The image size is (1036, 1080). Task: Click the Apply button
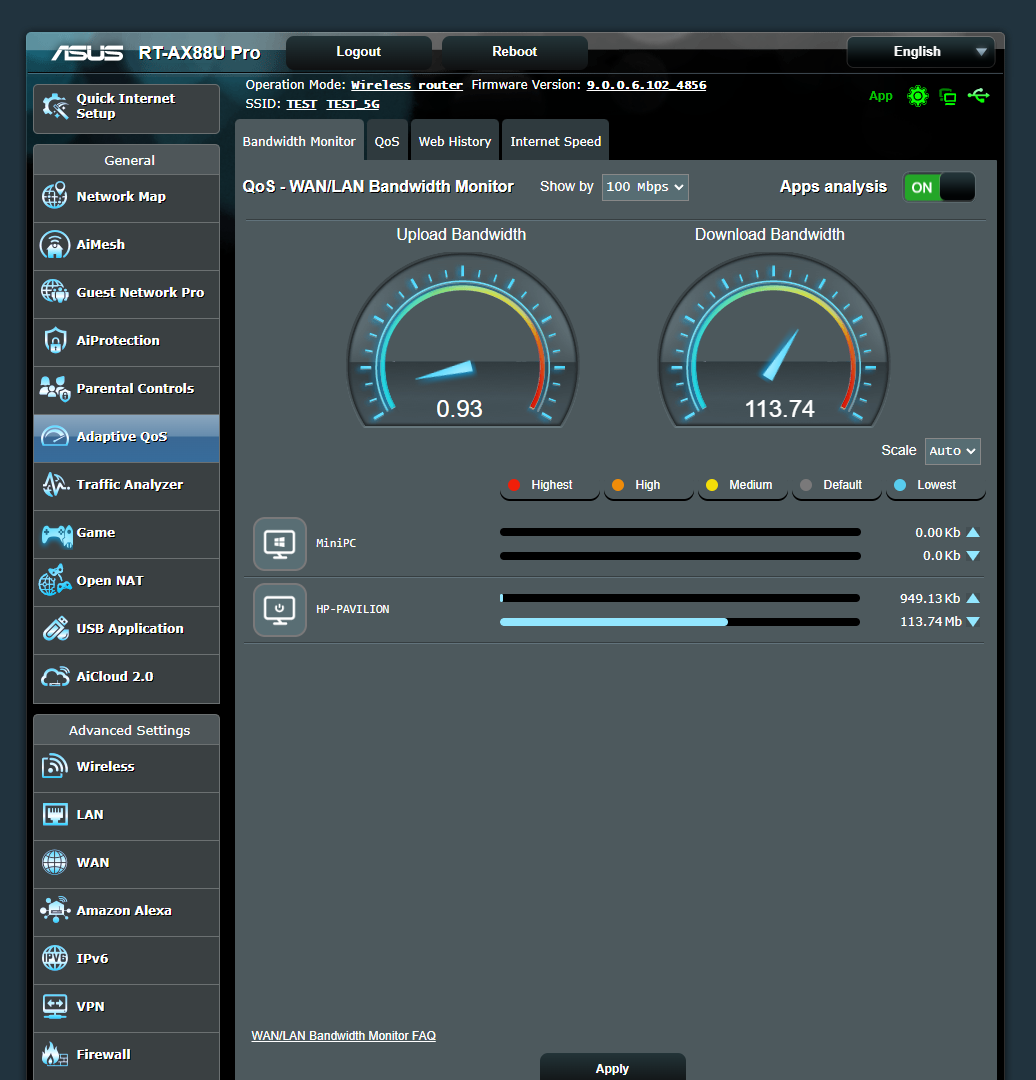coord(612,1067)
